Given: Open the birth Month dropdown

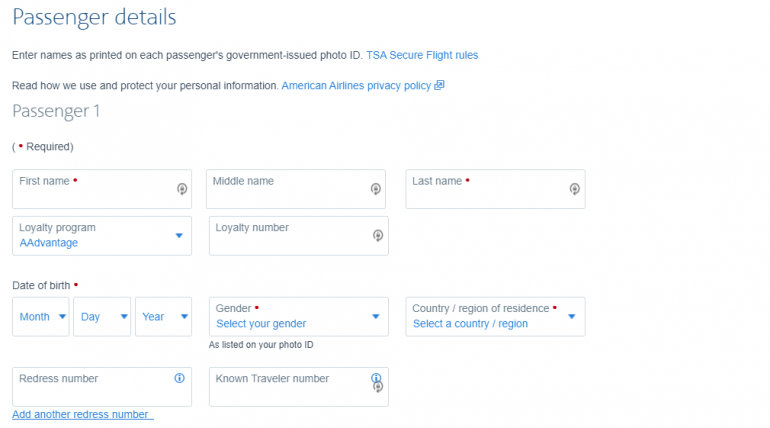Looking at the screenshot, I should click(41, 317).
